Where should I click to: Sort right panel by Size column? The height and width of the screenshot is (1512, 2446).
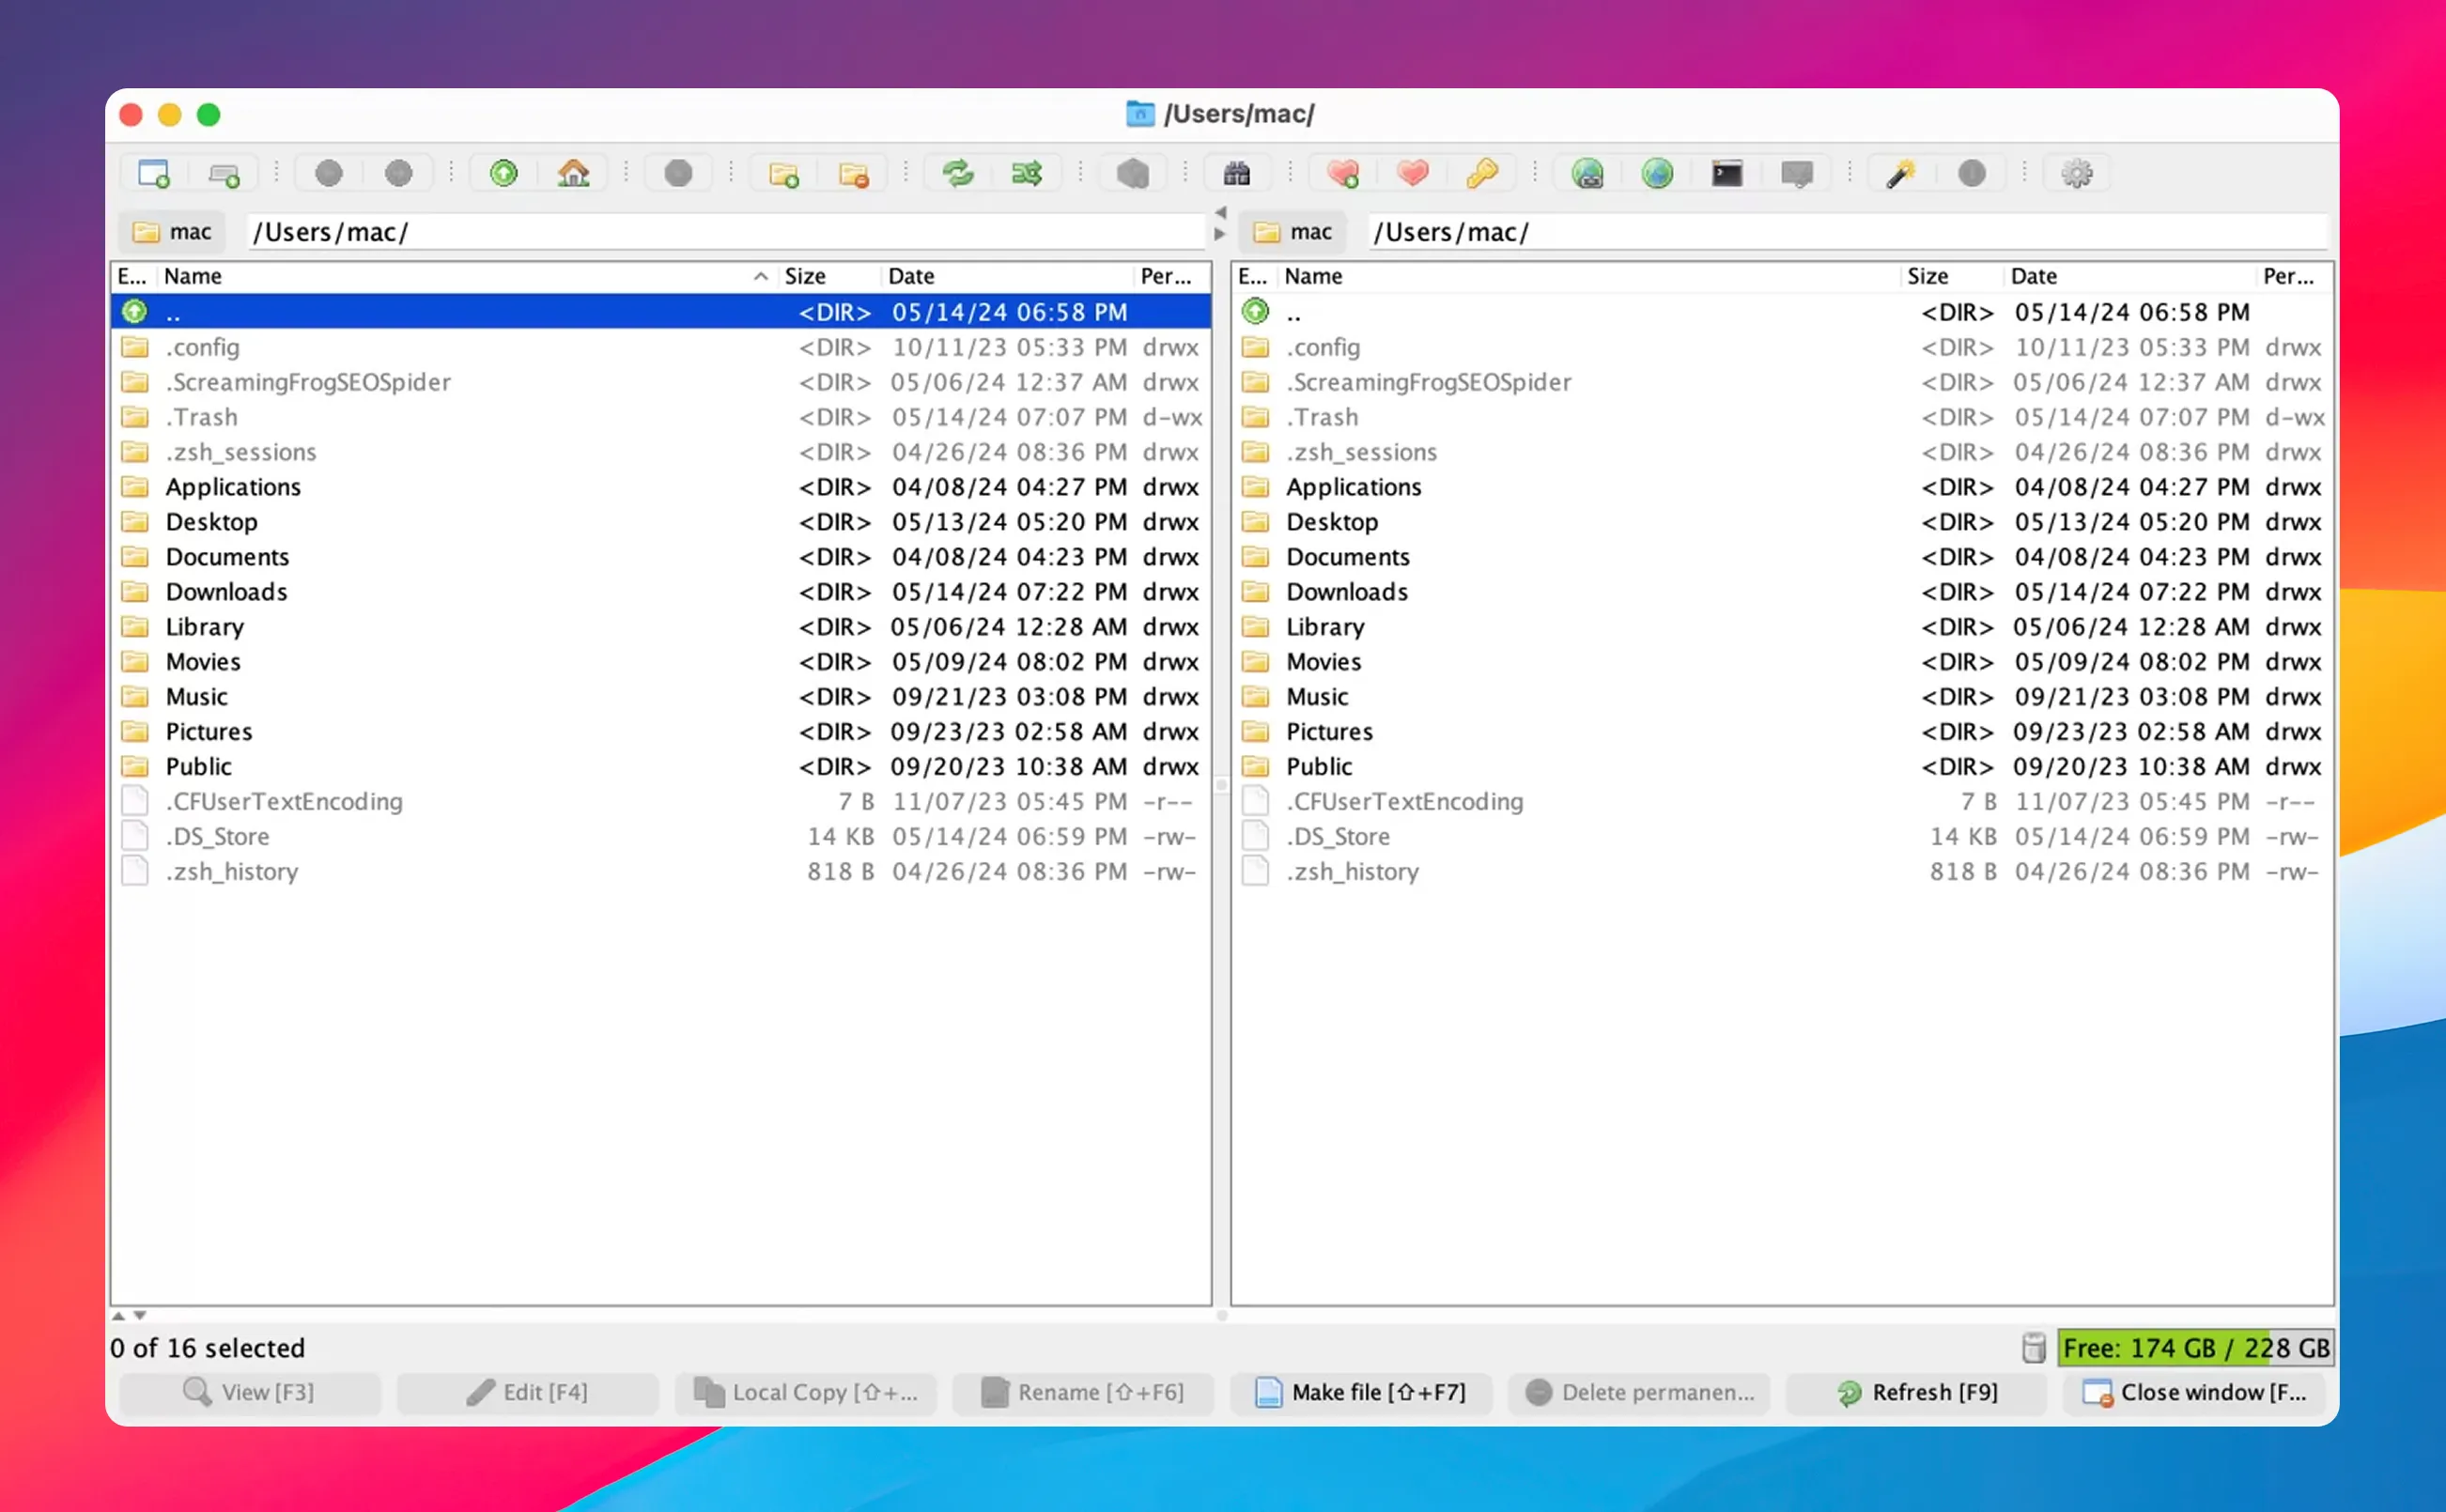point(1951,276)
